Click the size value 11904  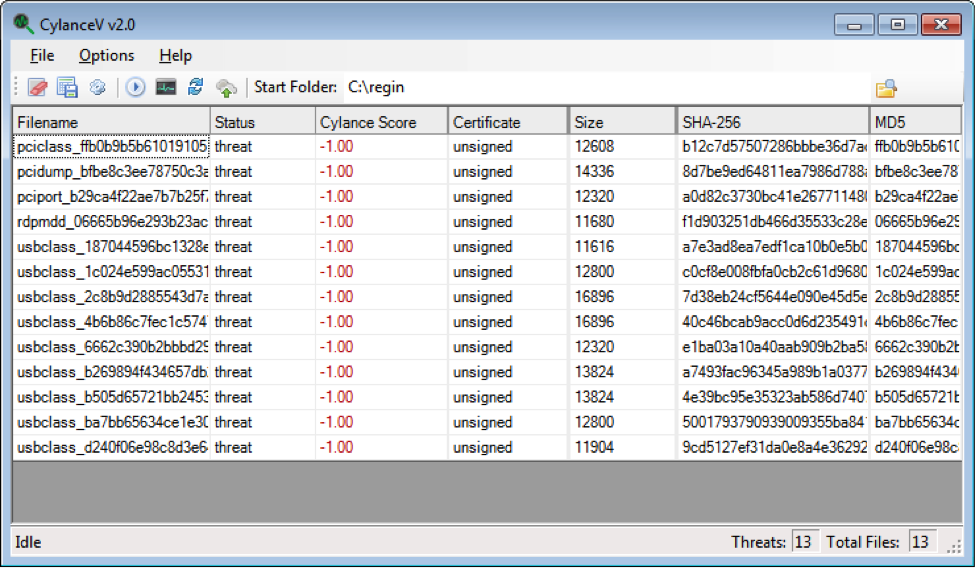pos(594,447)
